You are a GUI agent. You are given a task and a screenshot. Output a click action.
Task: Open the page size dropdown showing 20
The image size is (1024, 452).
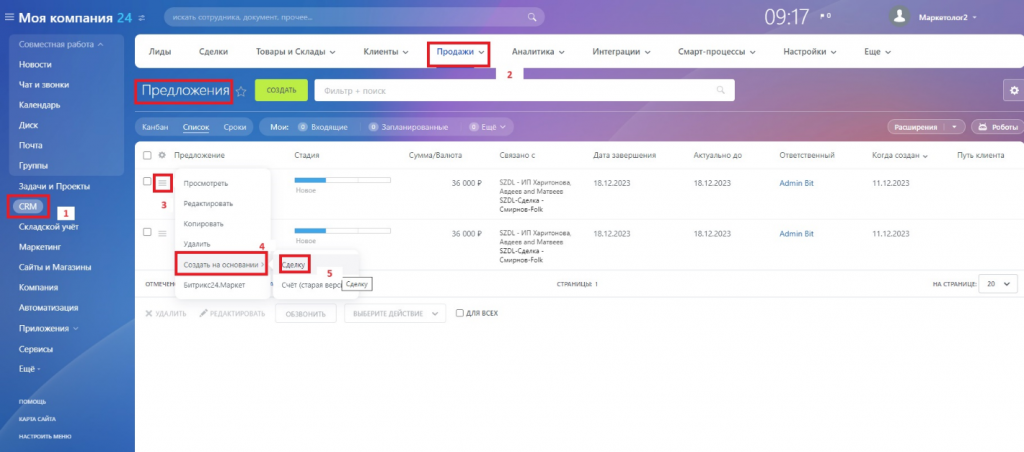[995, 284]
